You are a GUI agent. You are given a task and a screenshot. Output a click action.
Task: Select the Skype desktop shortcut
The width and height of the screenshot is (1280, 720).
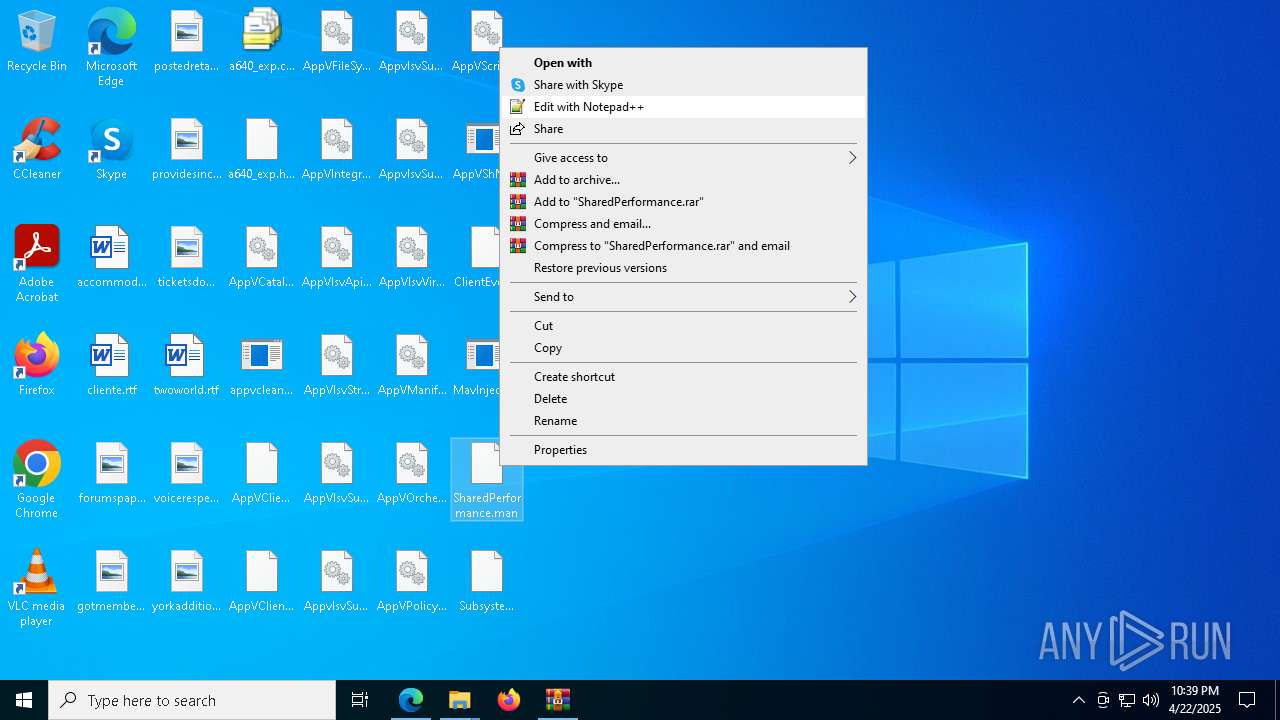(x=111, y=150)
